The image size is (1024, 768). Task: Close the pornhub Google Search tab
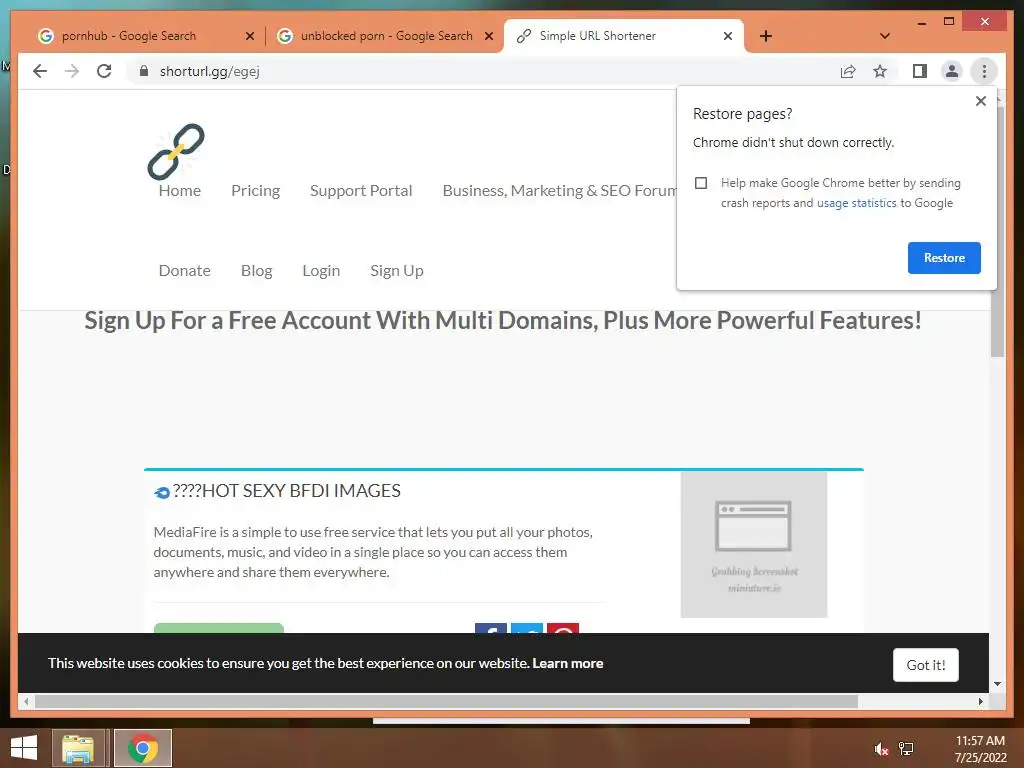coord(249,36)
